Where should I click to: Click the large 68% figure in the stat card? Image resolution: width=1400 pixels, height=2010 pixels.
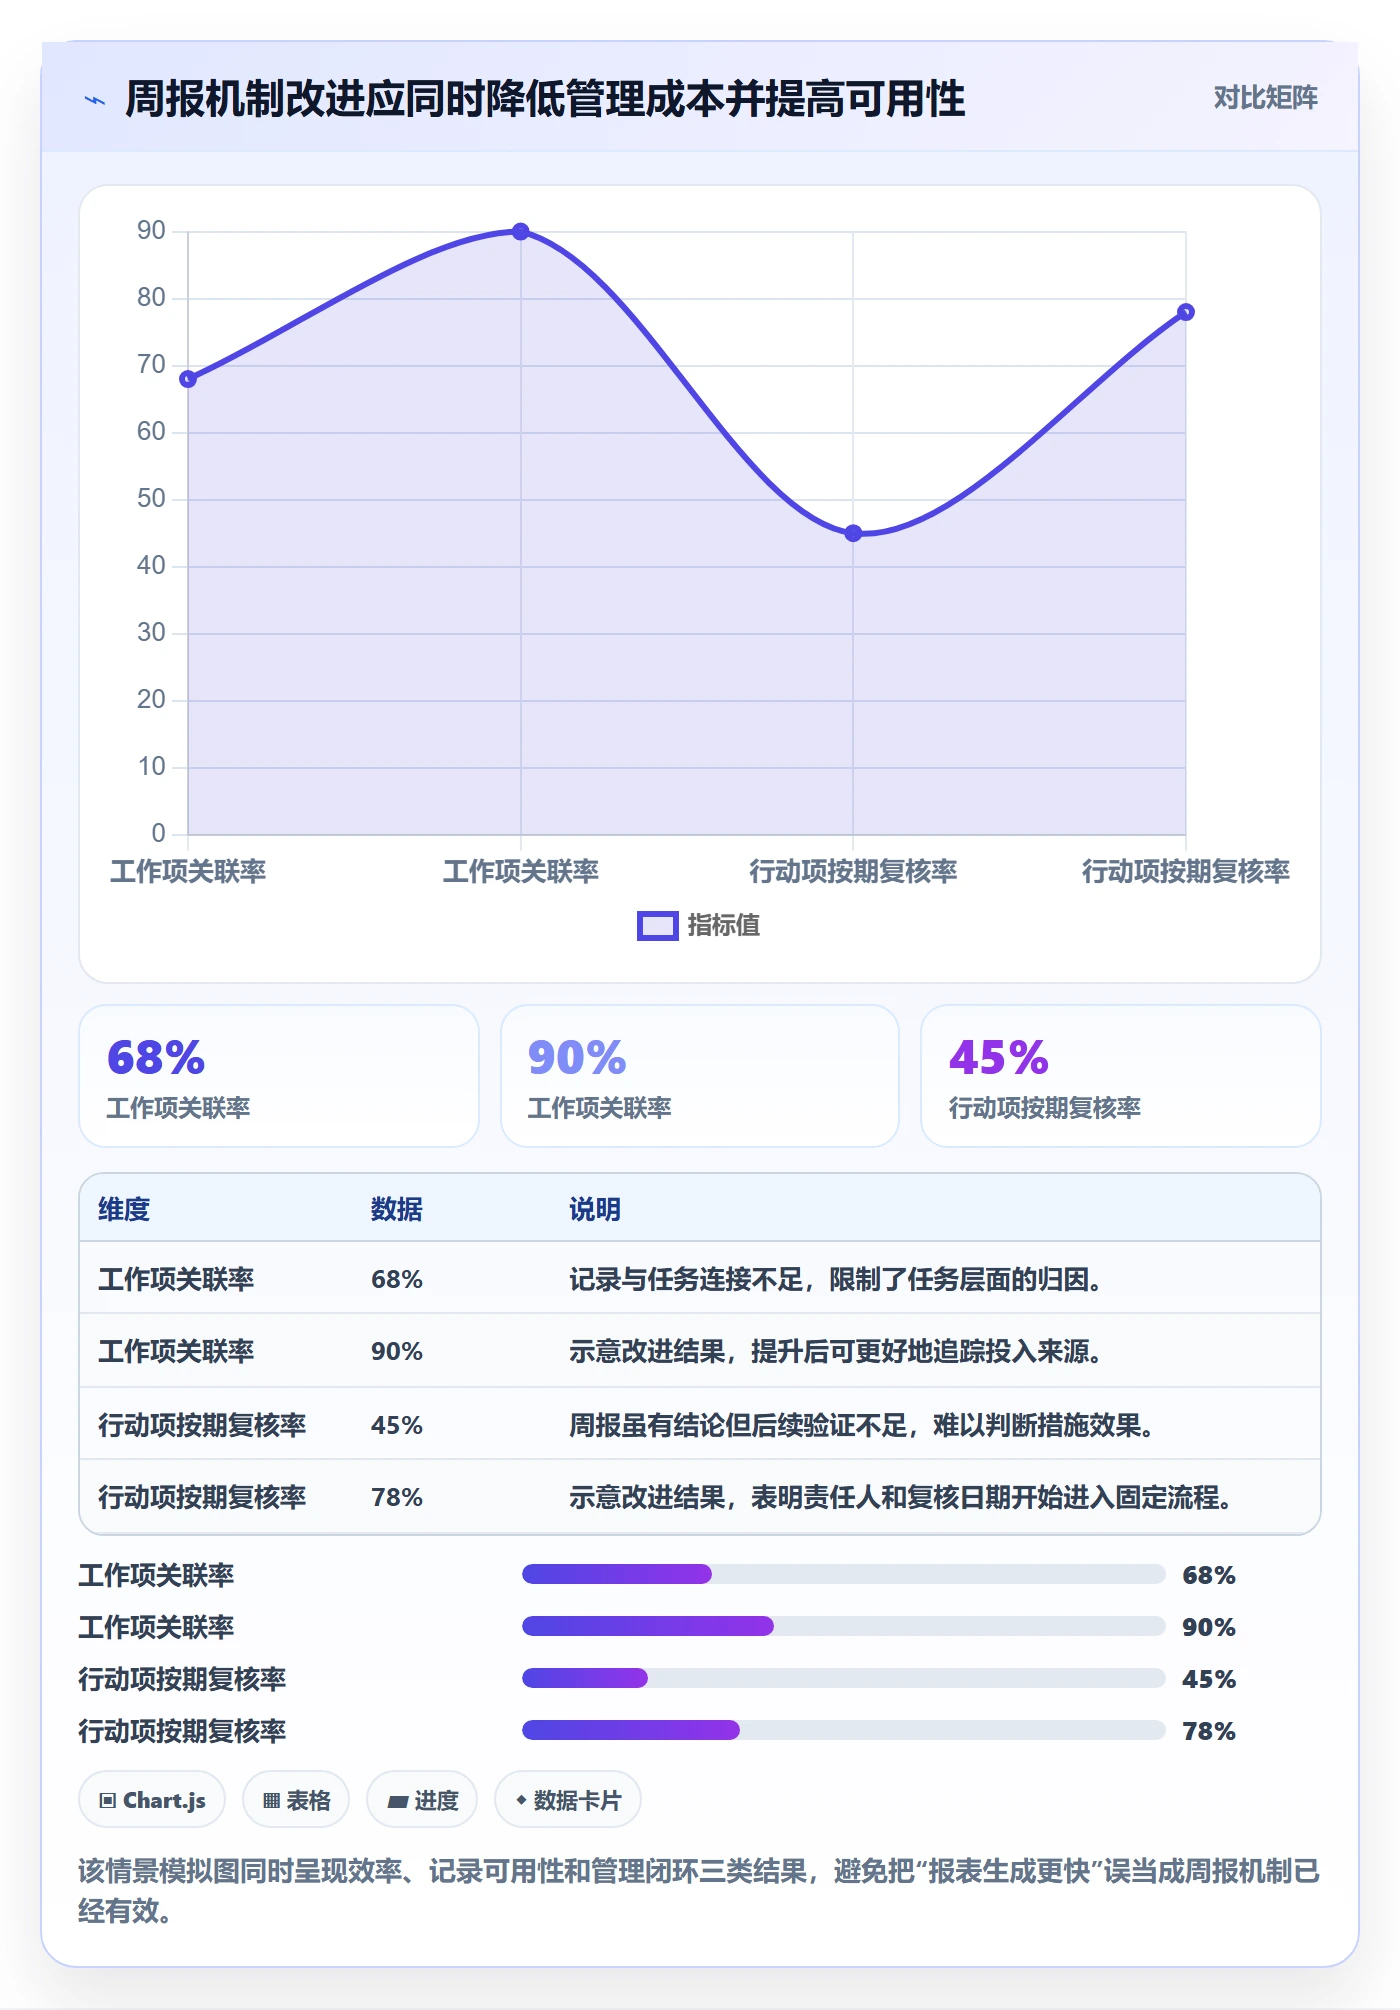point(156,1058)
